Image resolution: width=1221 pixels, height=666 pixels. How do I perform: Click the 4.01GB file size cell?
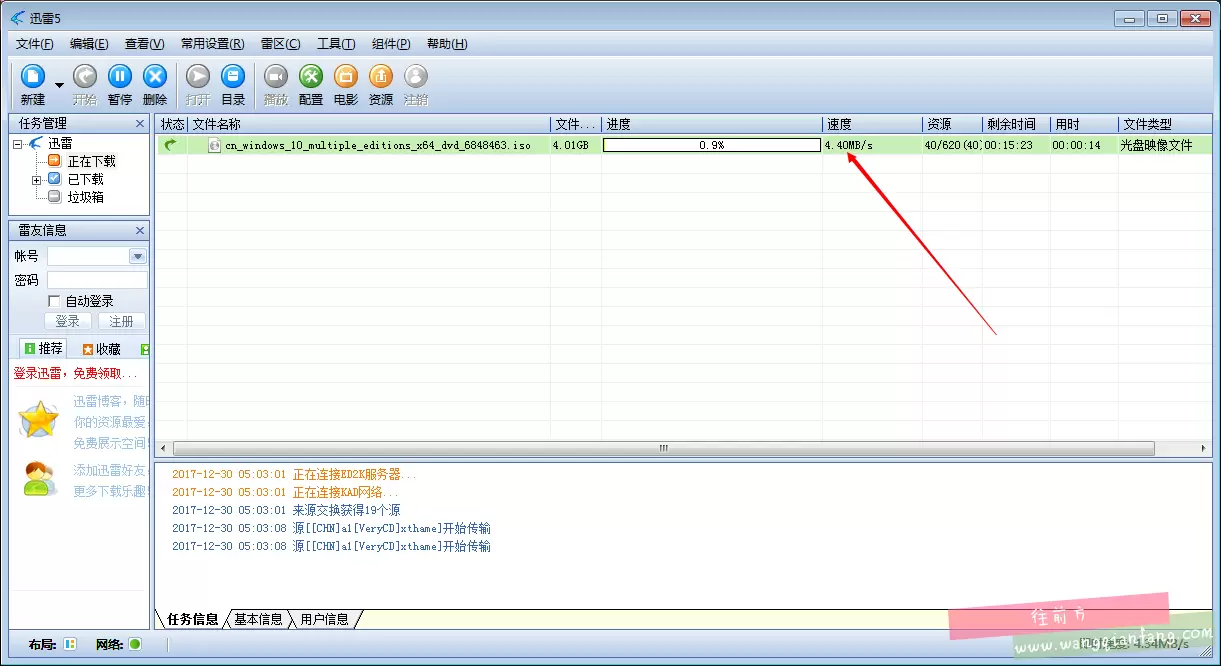(x=570, y=145)
